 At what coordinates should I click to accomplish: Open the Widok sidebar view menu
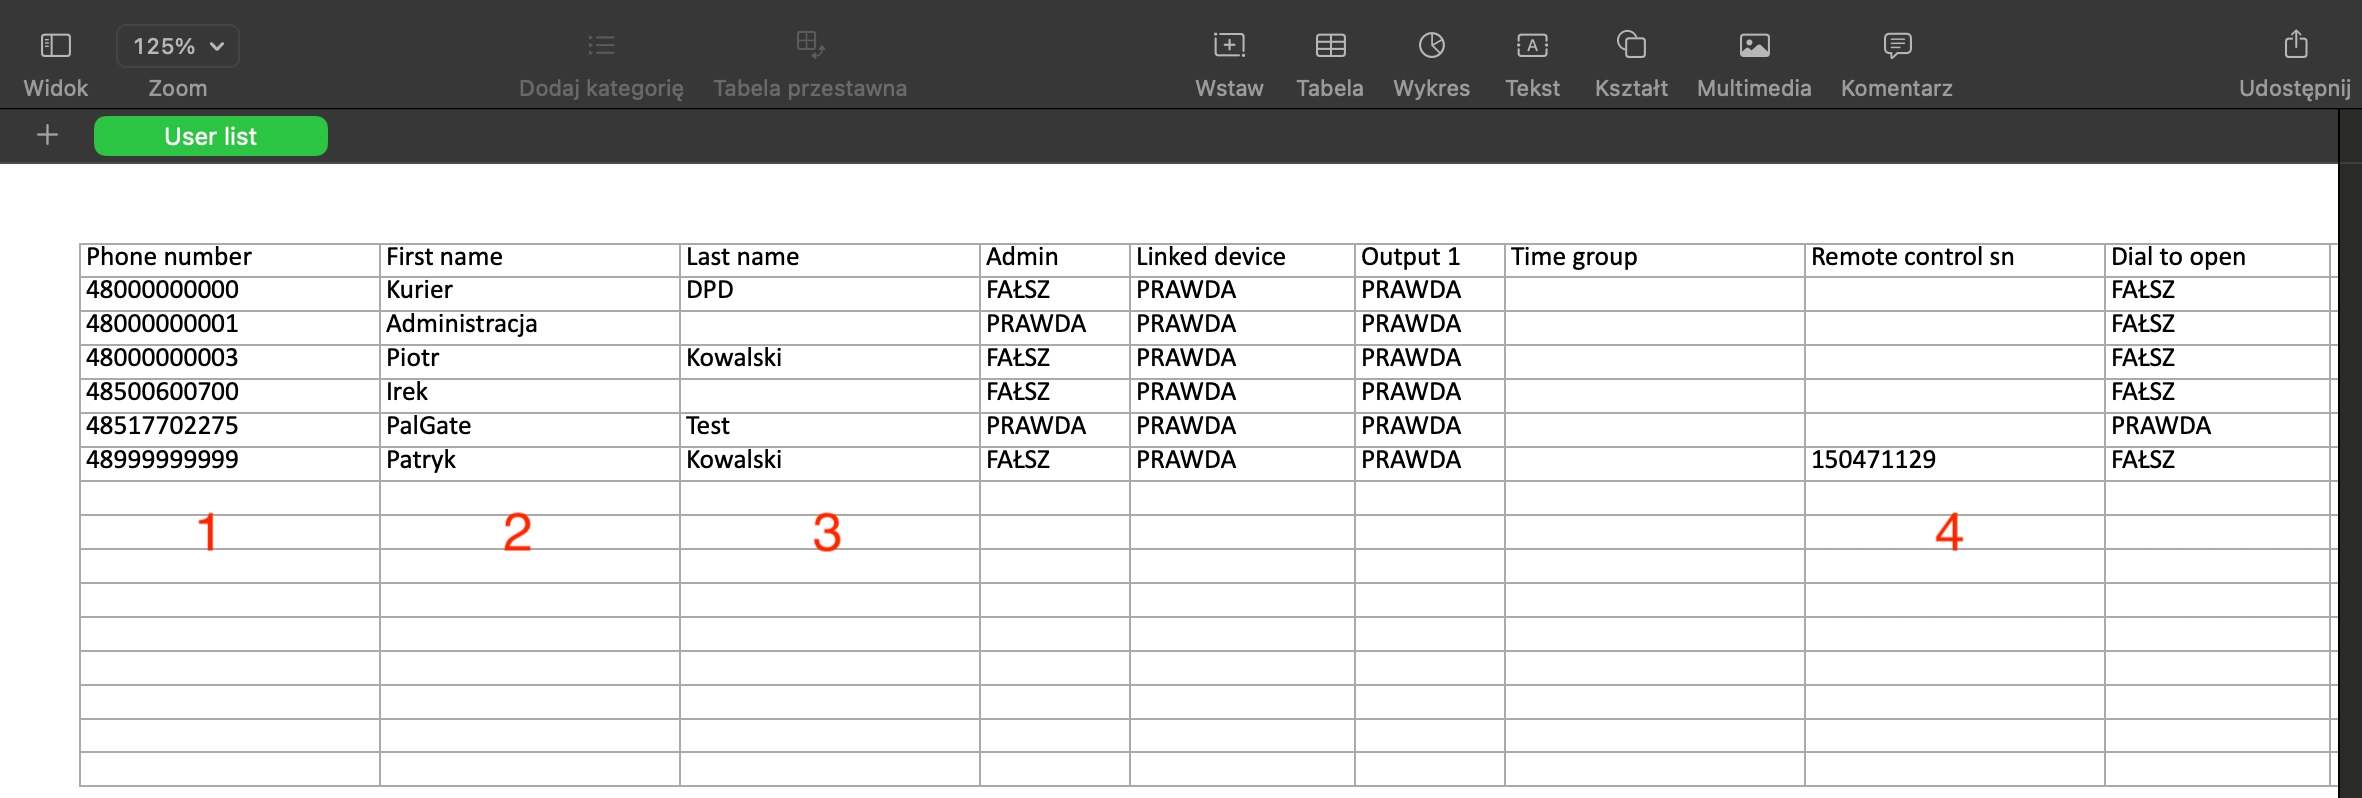[56, 46]
